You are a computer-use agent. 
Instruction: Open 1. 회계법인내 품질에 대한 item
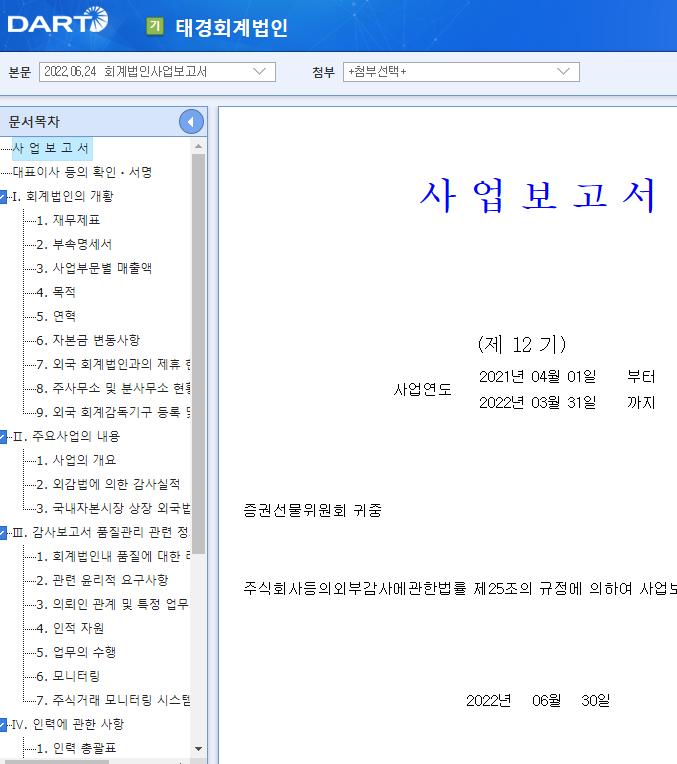113,556
